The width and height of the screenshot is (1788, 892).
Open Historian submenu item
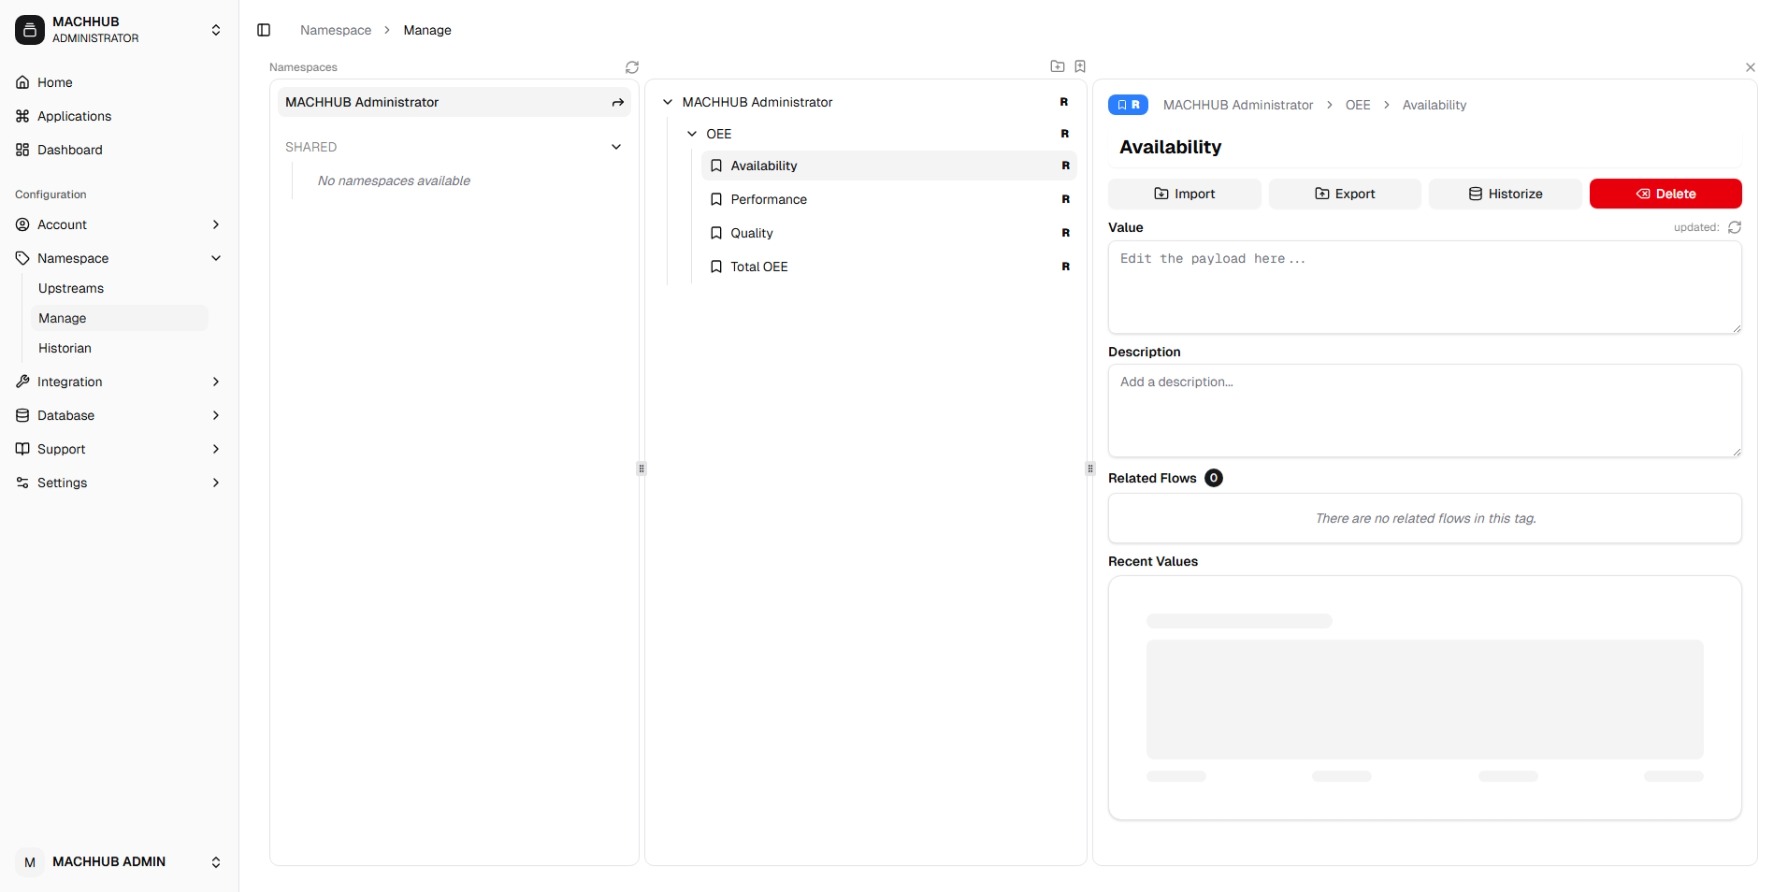(119, 348)
